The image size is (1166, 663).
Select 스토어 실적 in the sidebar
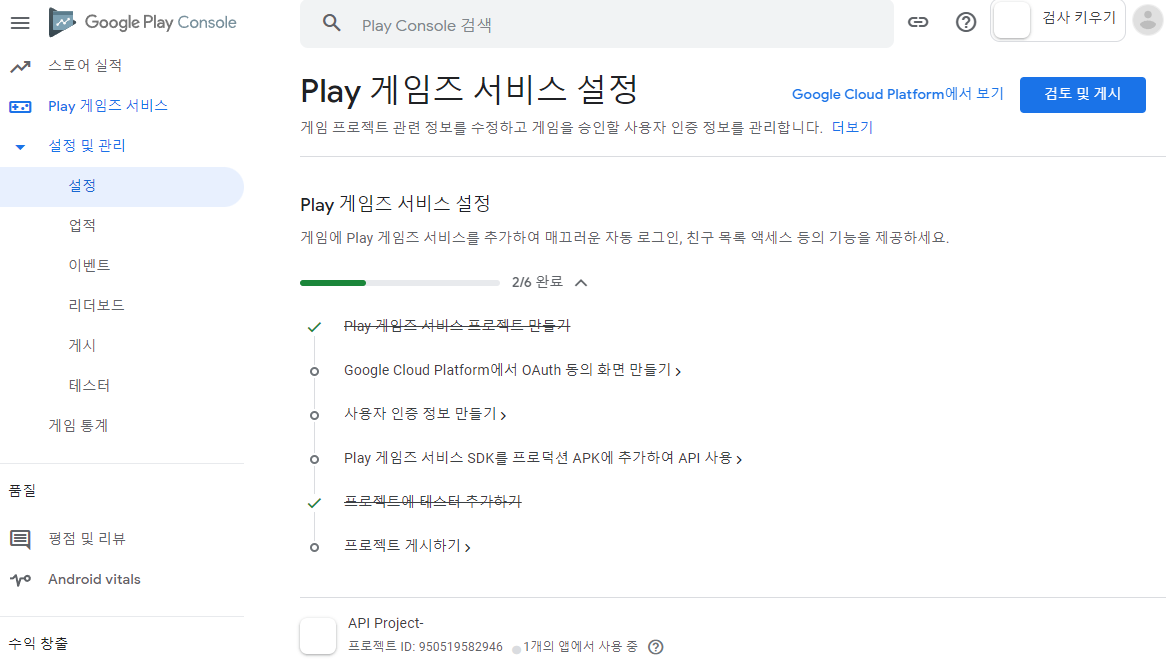tap(85, 65)
